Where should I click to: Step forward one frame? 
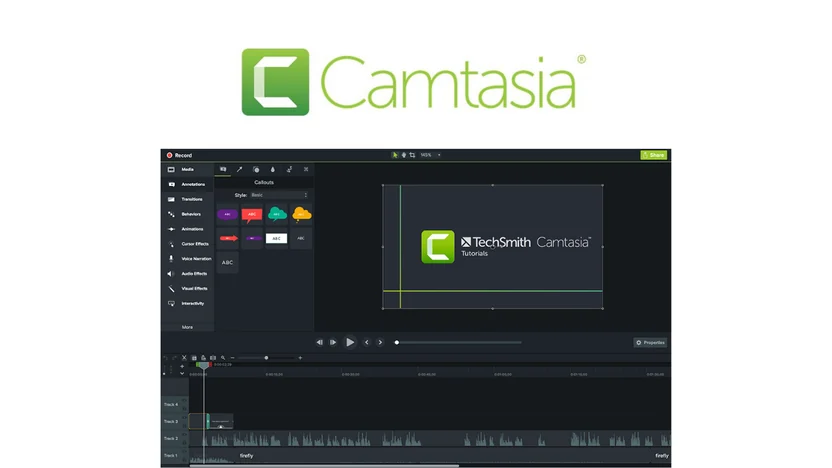pos(333,342)
